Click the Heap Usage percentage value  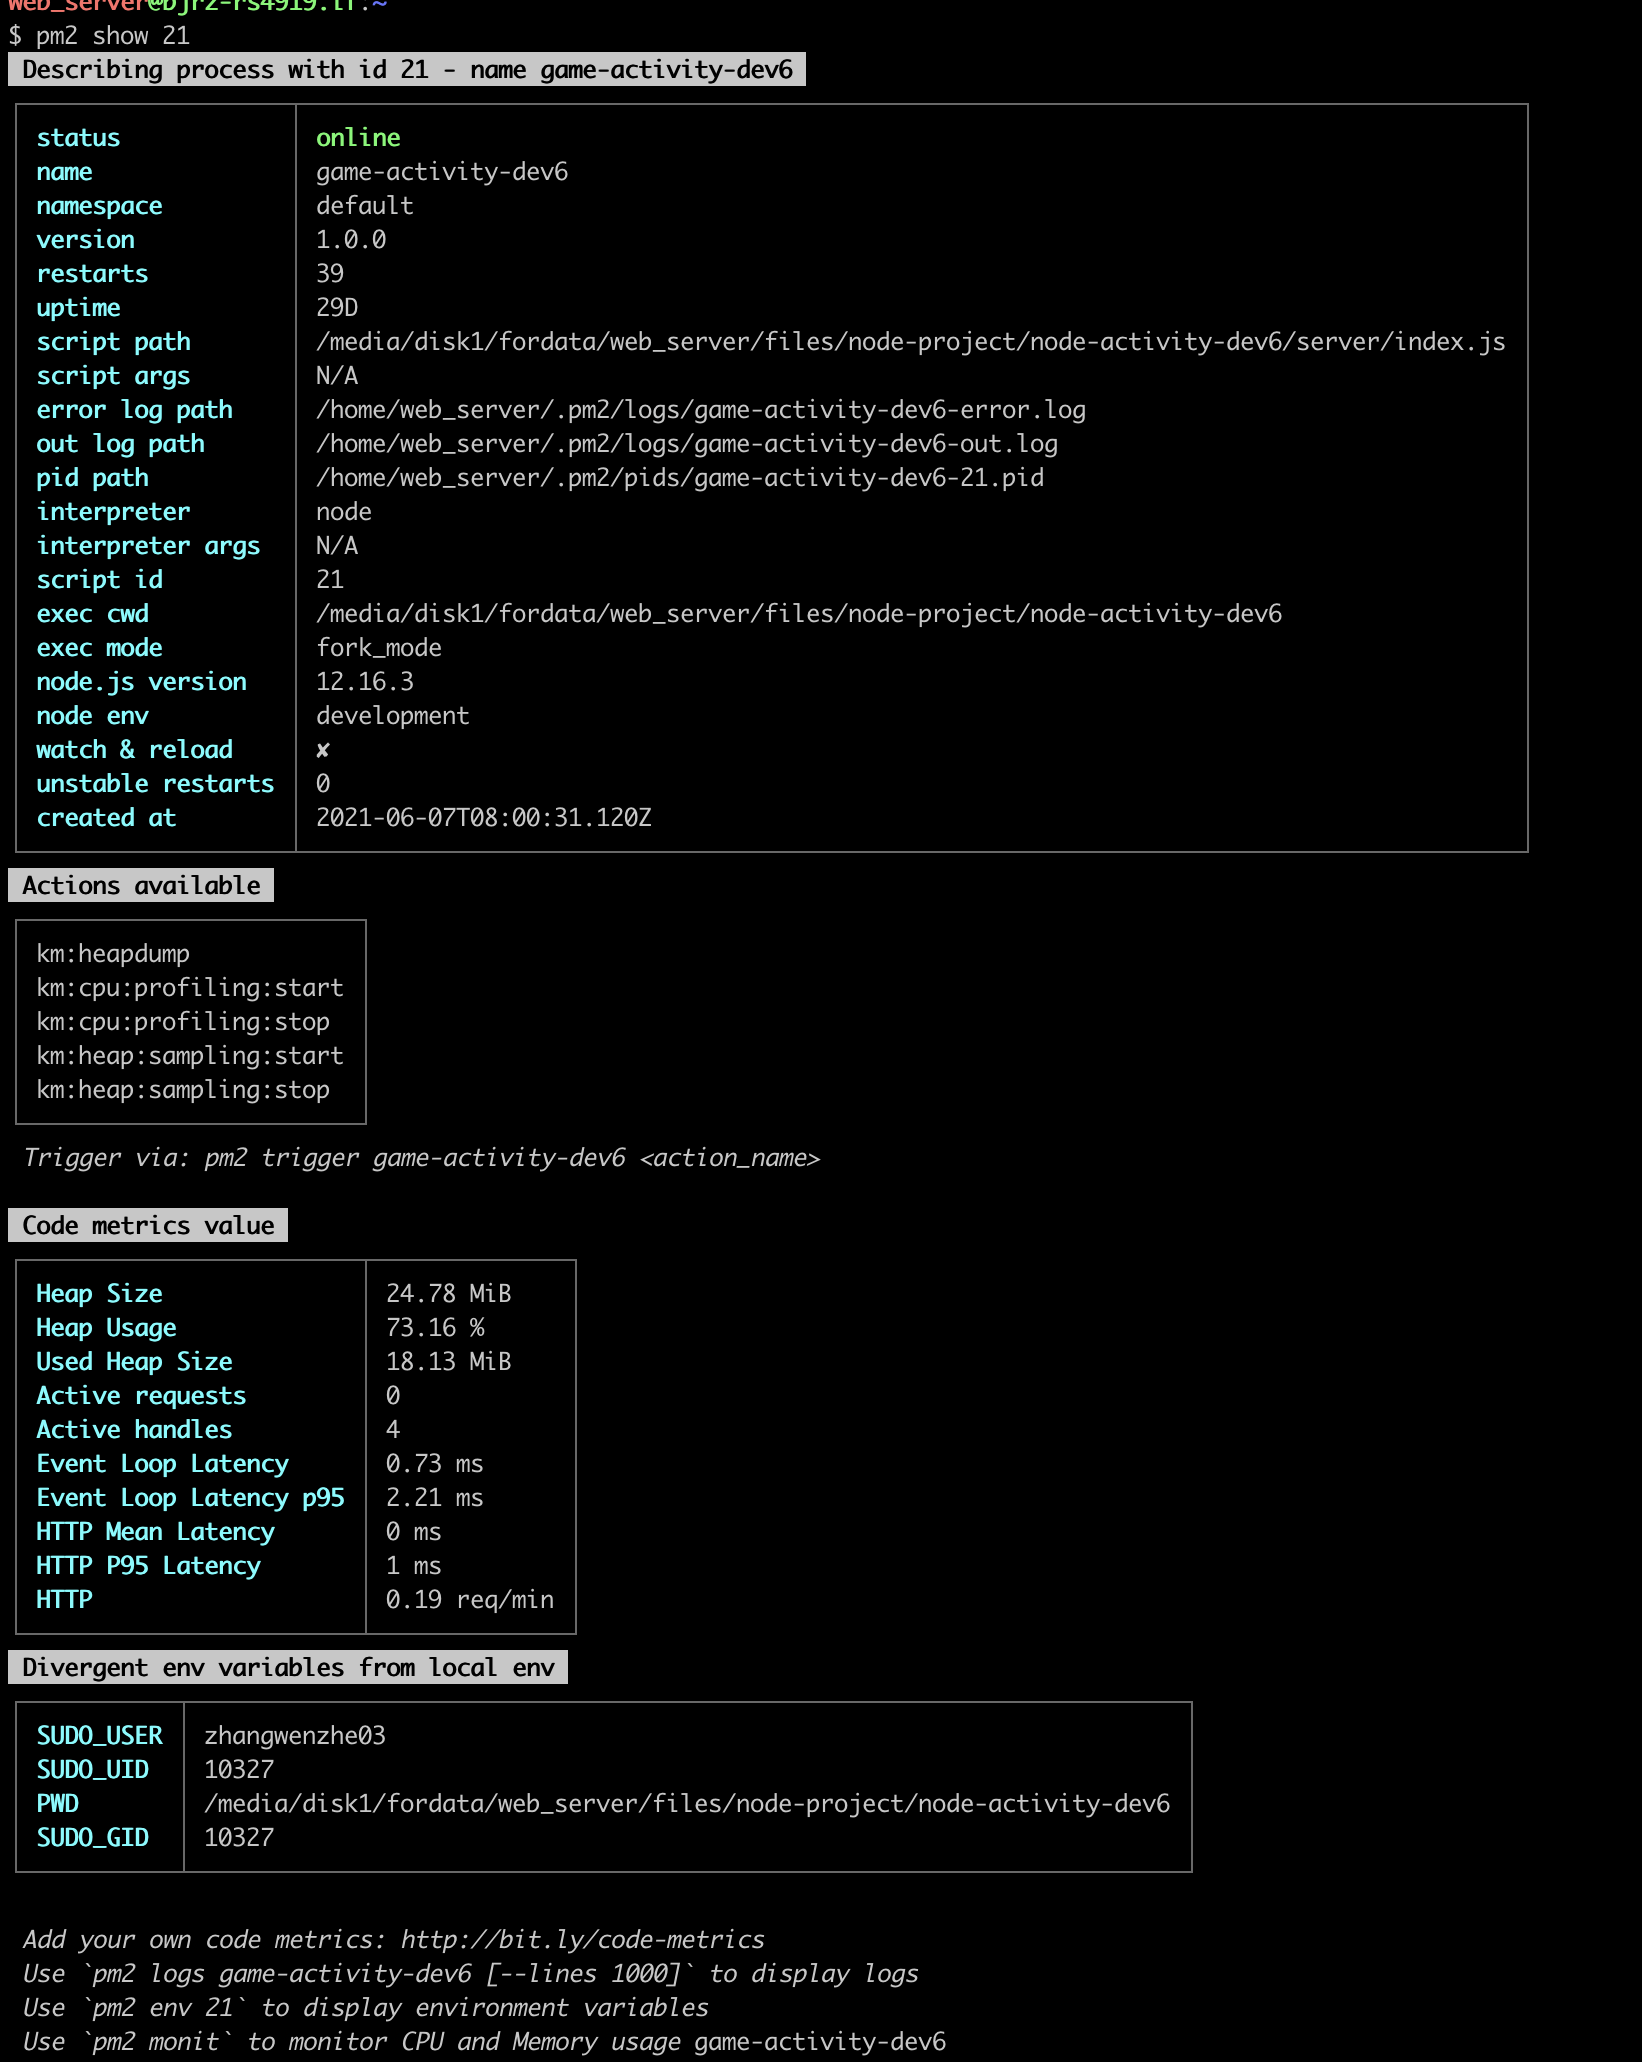click(x=435, y=1328)
